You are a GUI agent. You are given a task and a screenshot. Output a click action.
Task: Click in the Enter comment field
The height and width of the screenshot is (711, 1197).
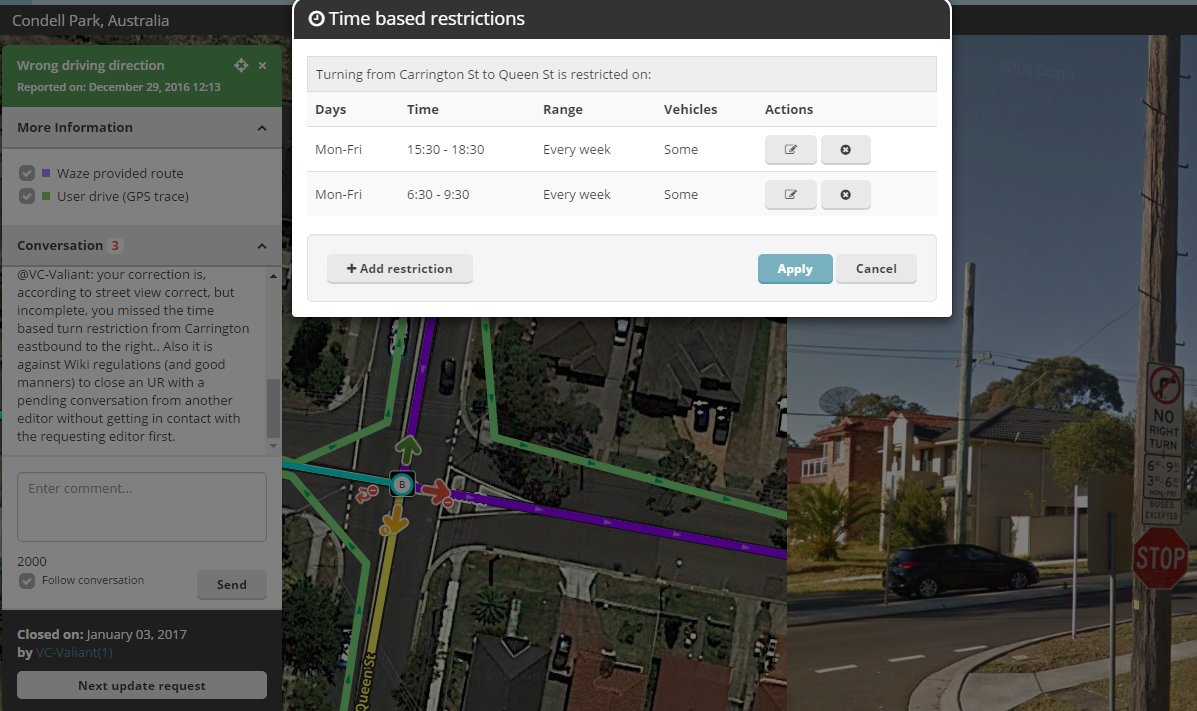142,507
